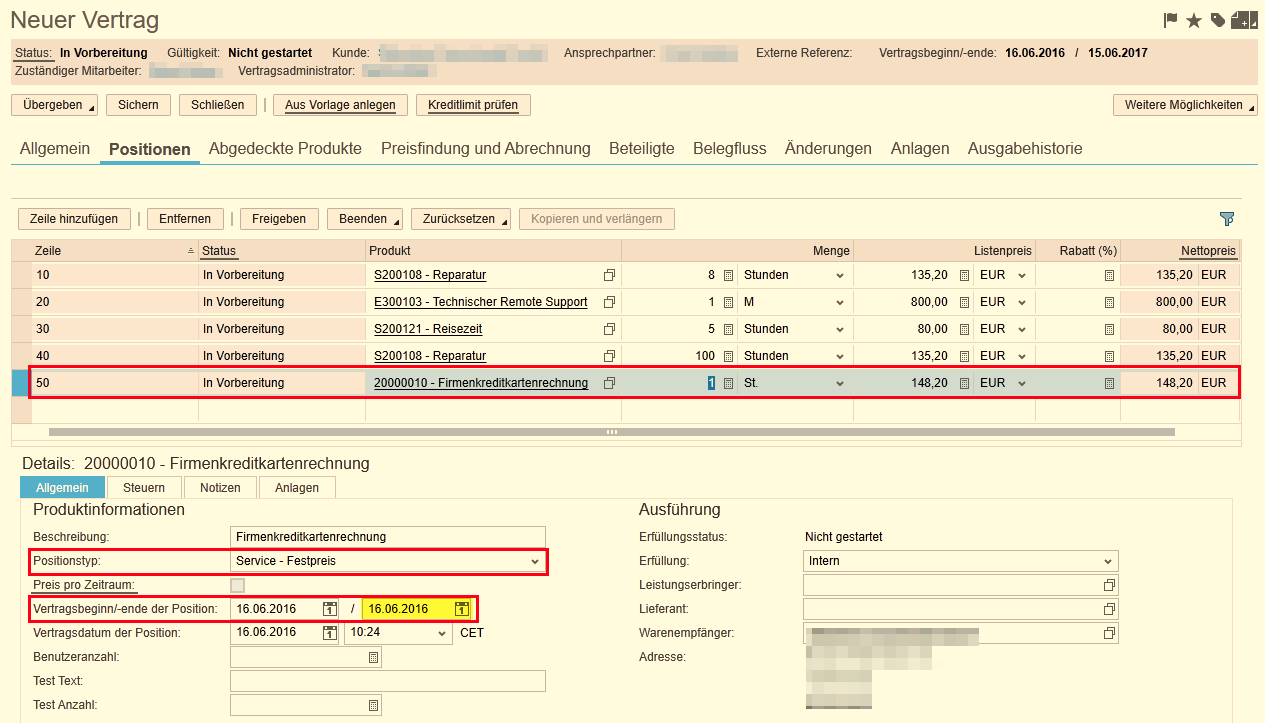Select row 10 using its row selector
Image resolution: width=1265 pixels, height=723 pixels.
point(20,275)
